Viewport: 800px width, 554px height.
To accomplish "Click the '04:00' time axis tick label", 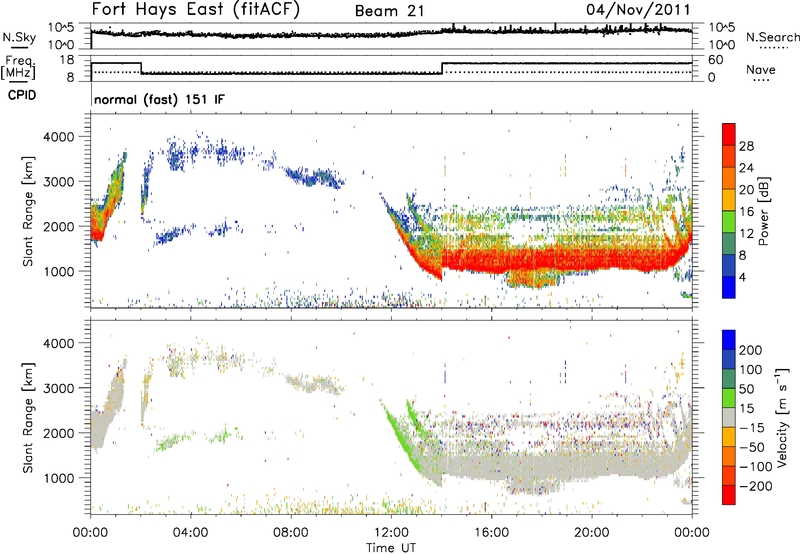I will 191,533.
